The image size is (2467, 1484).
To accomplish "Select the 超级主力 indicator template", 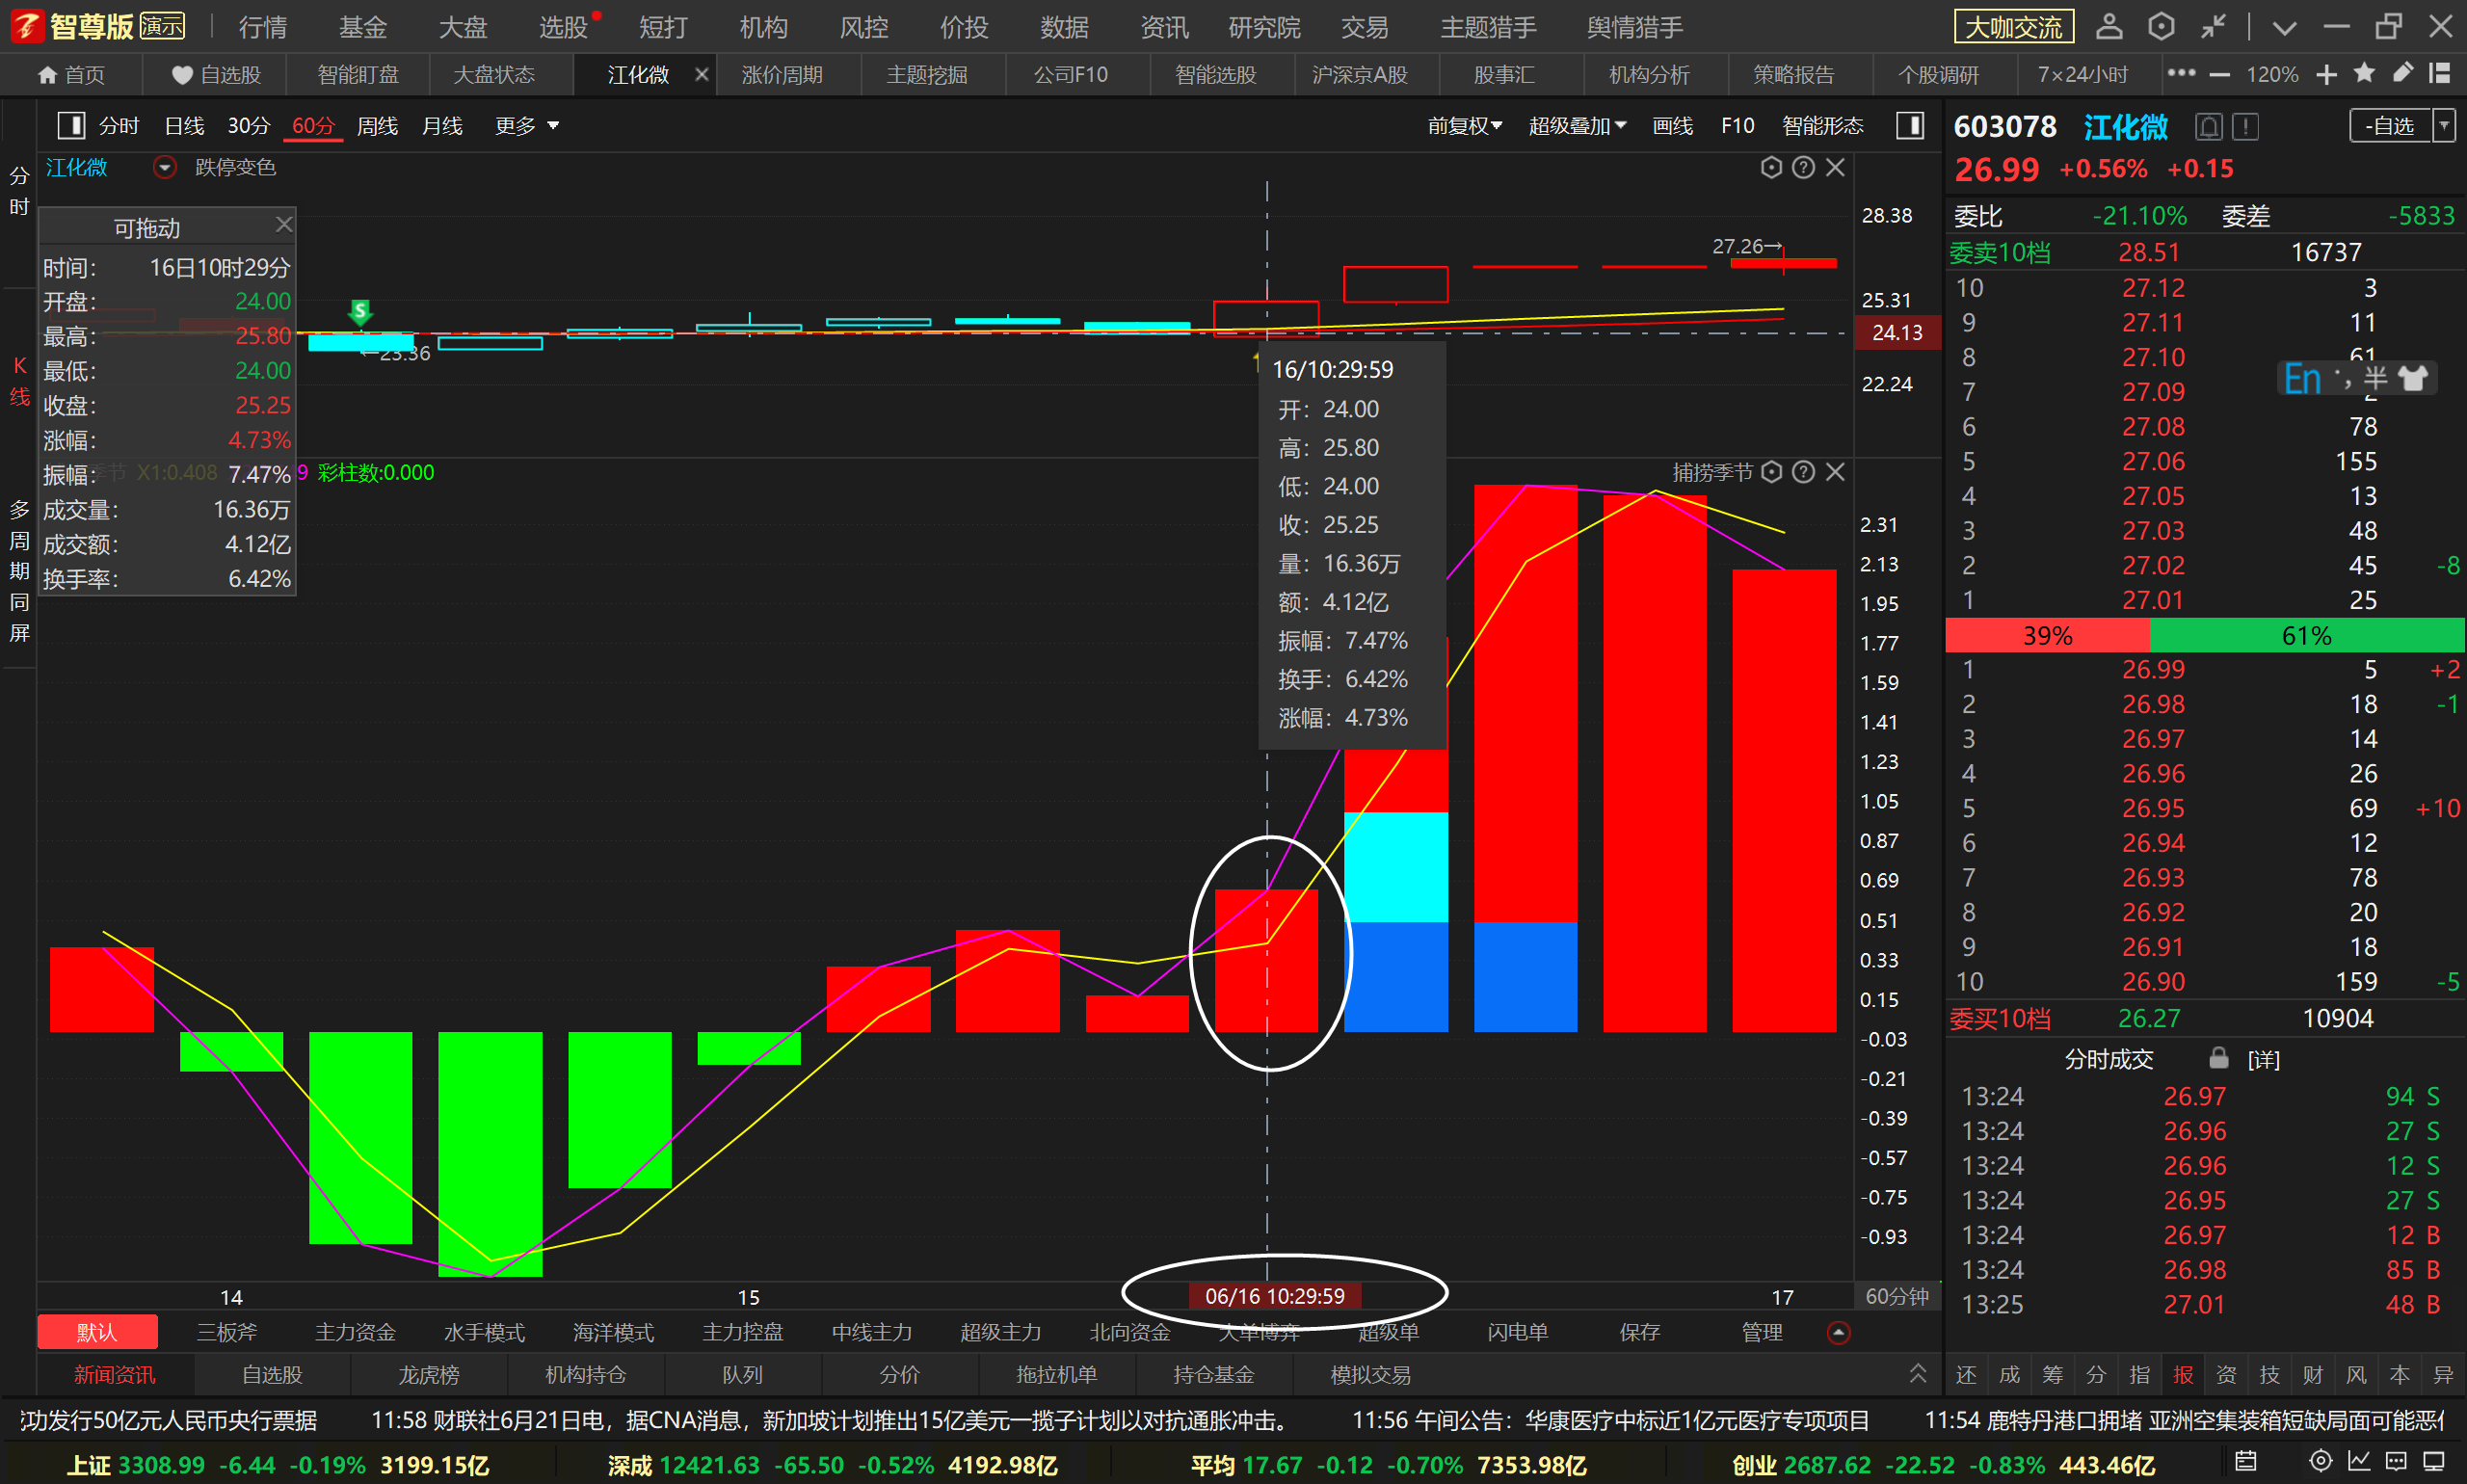I will point(1000,1332).
